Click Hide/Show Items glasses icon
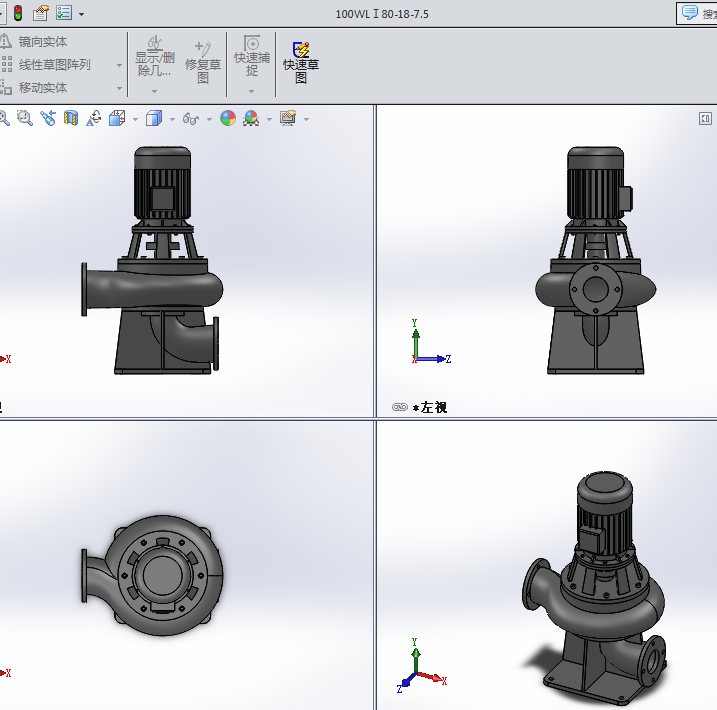Image resolution: width=717 pixels, height=710 pixels. [191, 119]
